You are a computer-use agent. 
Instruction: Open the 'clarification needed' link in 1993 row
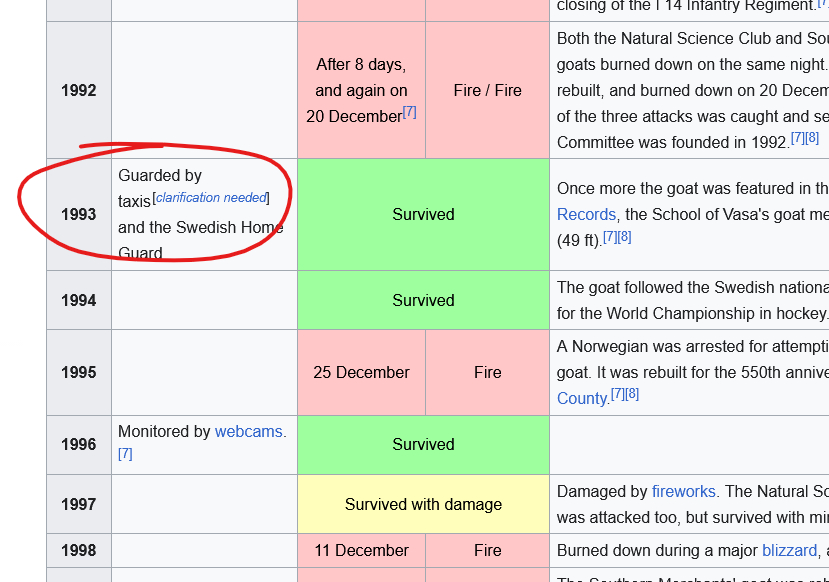[212, 198]
